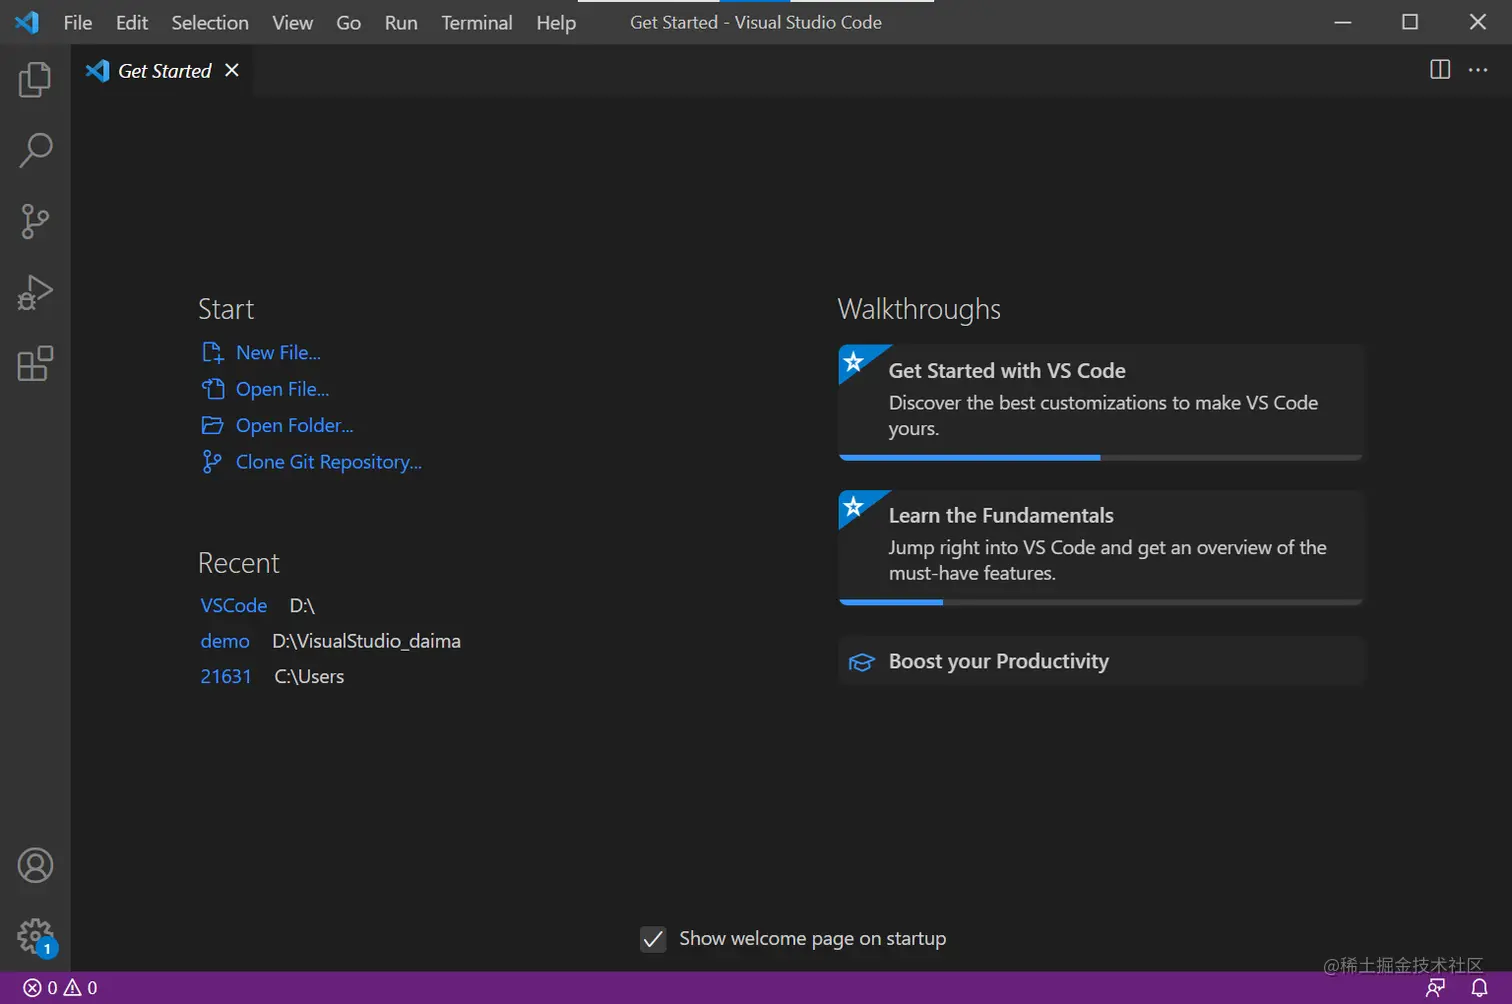Open the Explorer view in activity bar
1512x1004 pixels.
coord(35,80)
